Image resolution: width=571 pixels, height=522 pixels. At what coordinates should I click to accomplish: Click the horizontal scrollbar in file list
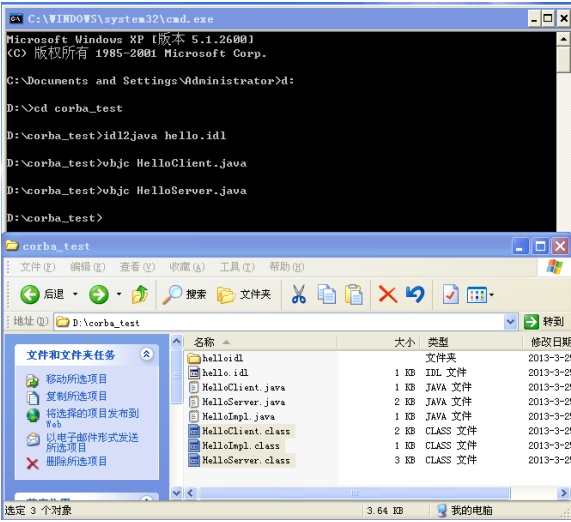pyautogui.click(x=355, y=493)
